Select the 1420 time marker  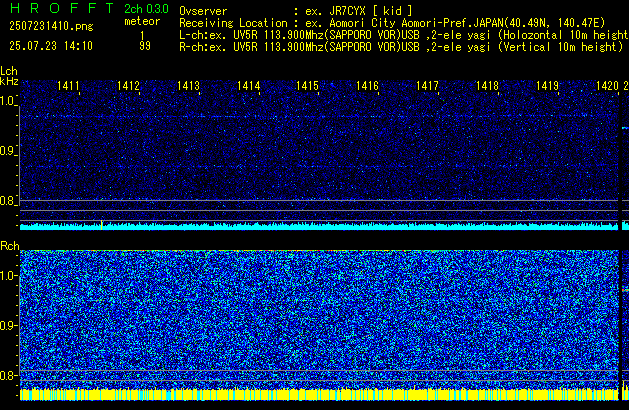[607, 86]
